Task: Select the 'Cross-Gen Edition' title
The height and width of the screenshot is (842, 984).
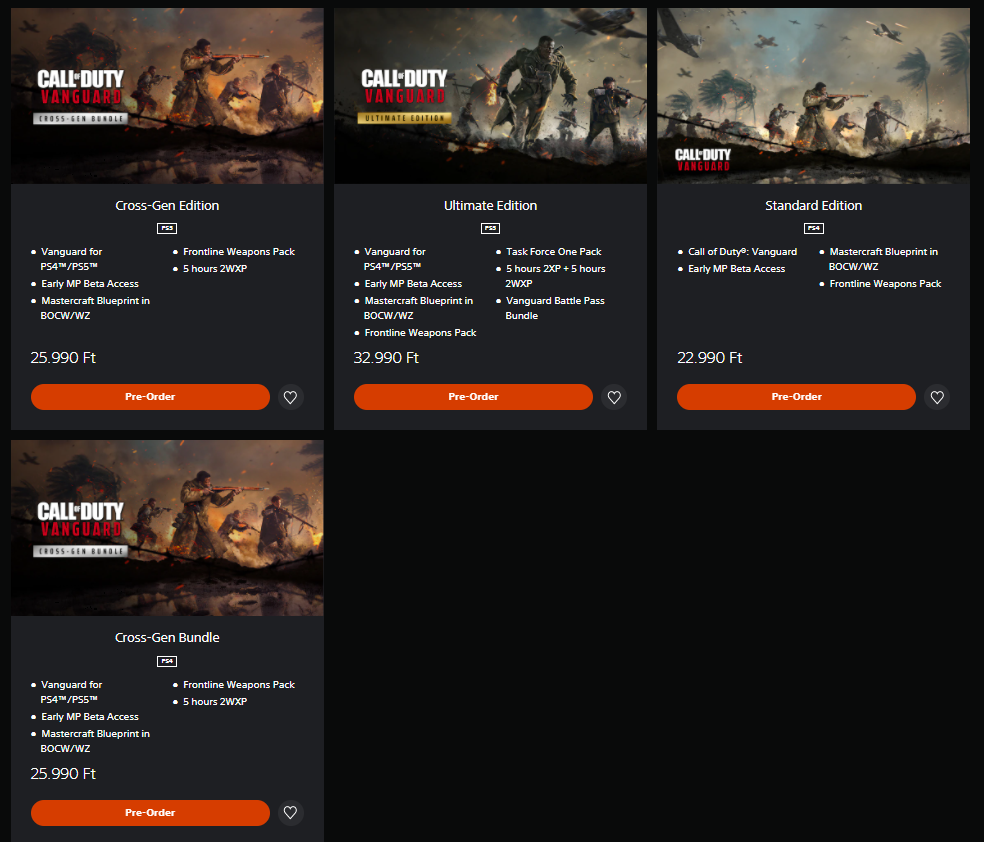Action: (167, 206)
